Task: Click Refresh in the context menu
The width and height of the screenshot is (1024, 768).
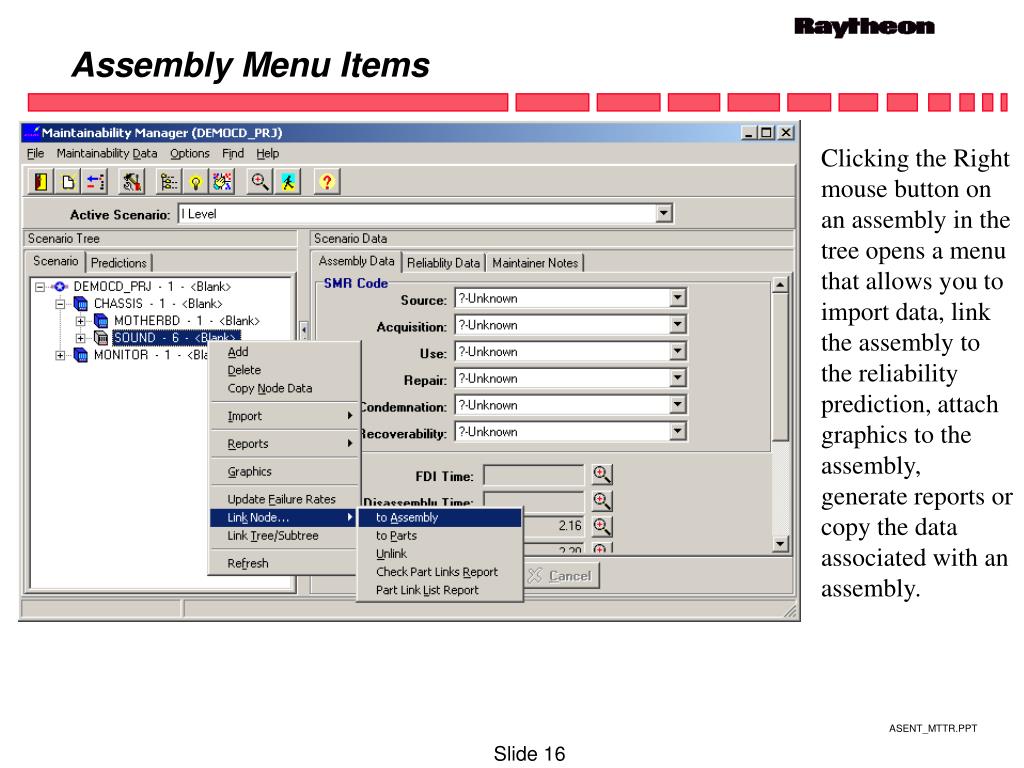Action: [284, 563]
